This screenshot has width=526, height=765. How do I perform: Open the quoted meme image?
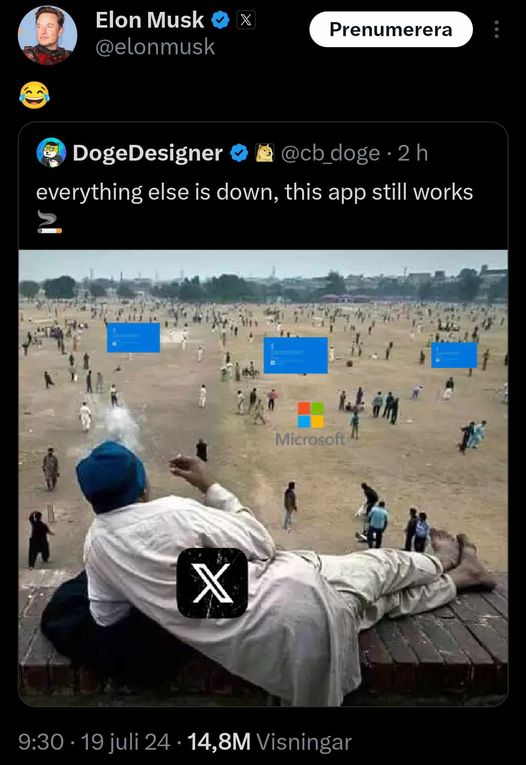(x=263, y=478)
